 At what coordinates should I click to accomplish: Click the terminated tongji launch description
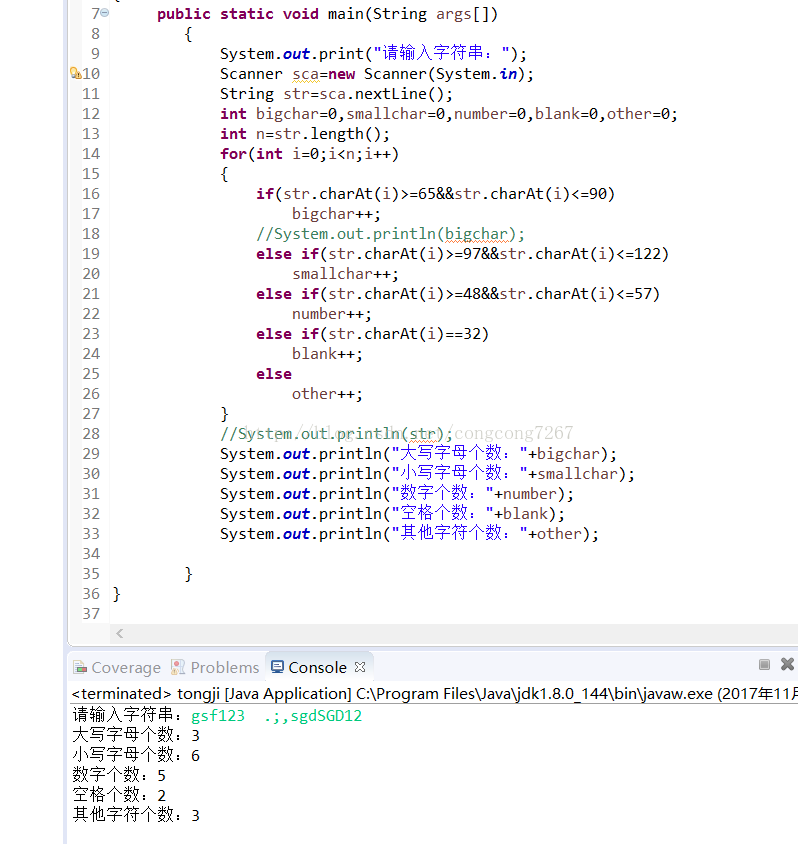pyautogui.click(x=434, y=694)
